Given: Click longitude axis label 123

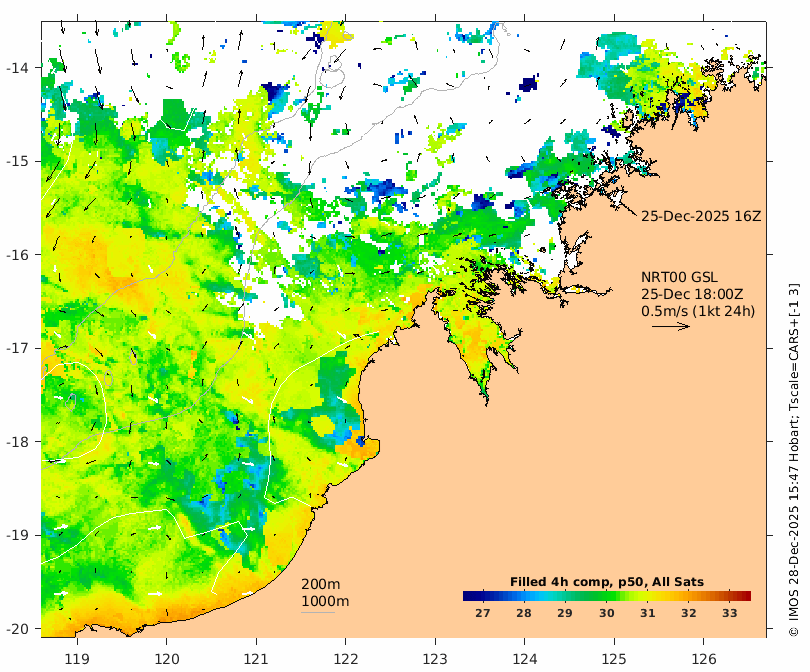Looking at the screenshot, I should (x=435, y=659).
